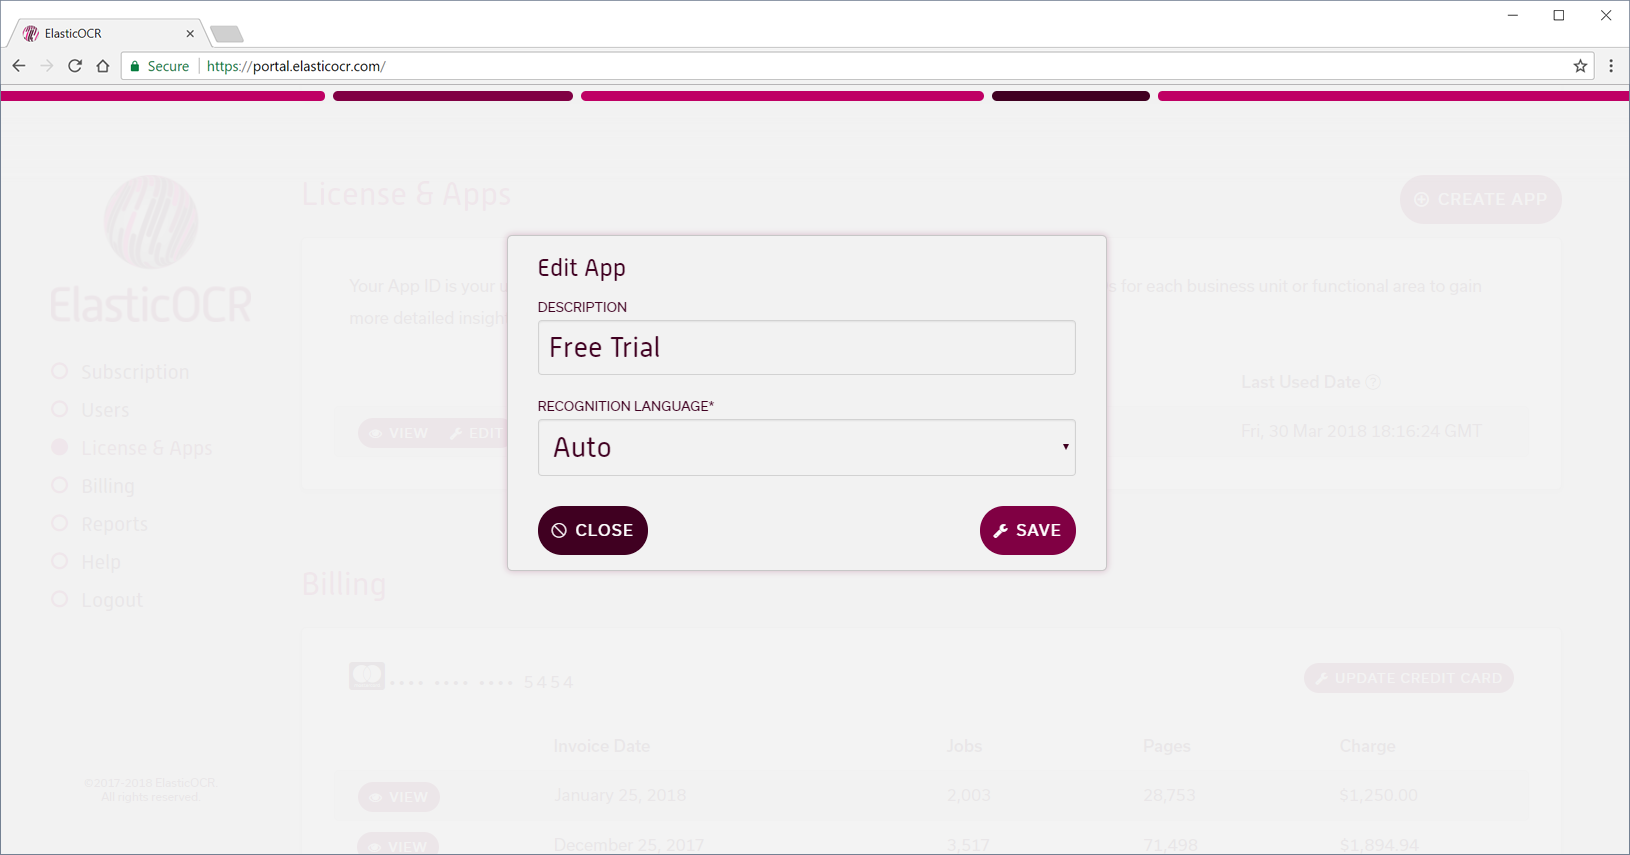Screen dimensions: 1630x855
Task: Click the Close button in Edit App dialog
Action: [x=593, y=530]
